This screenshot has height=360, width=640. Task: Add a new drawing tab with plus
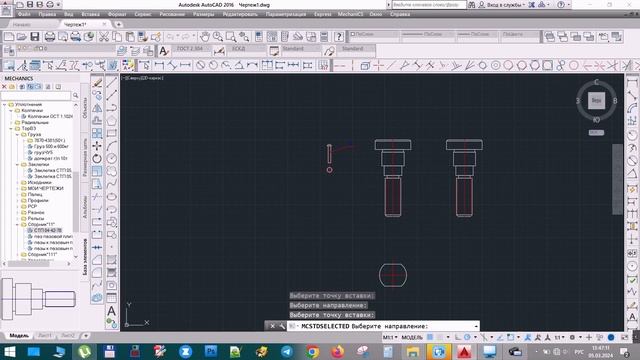[118, 24]
